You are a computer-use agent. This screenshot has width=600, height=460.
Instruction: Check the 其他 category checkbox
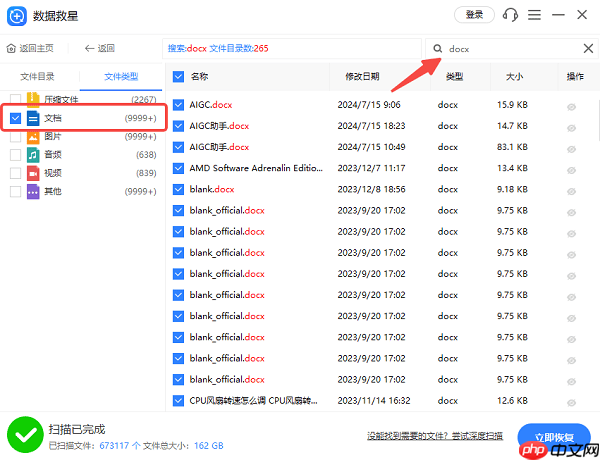15,191
